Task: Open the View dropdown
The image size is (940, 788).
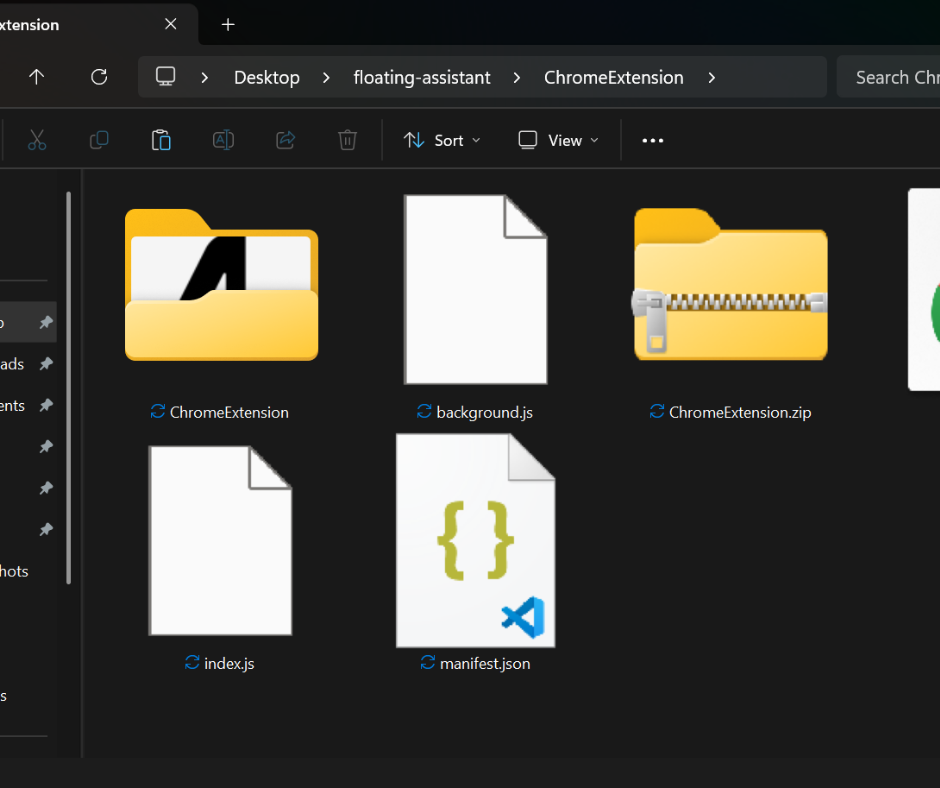Action: point(557,140)
